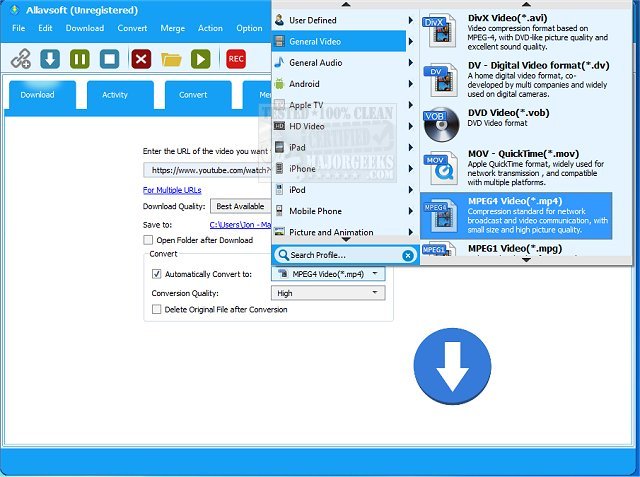Click the iPhone category icon
Screen dimensions: 640x477
tap(279, 169)
